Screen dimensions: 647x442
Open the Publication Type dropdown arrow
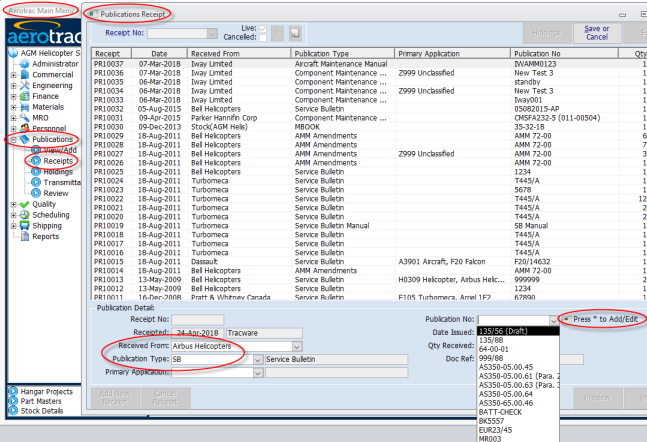click(259, 359)
